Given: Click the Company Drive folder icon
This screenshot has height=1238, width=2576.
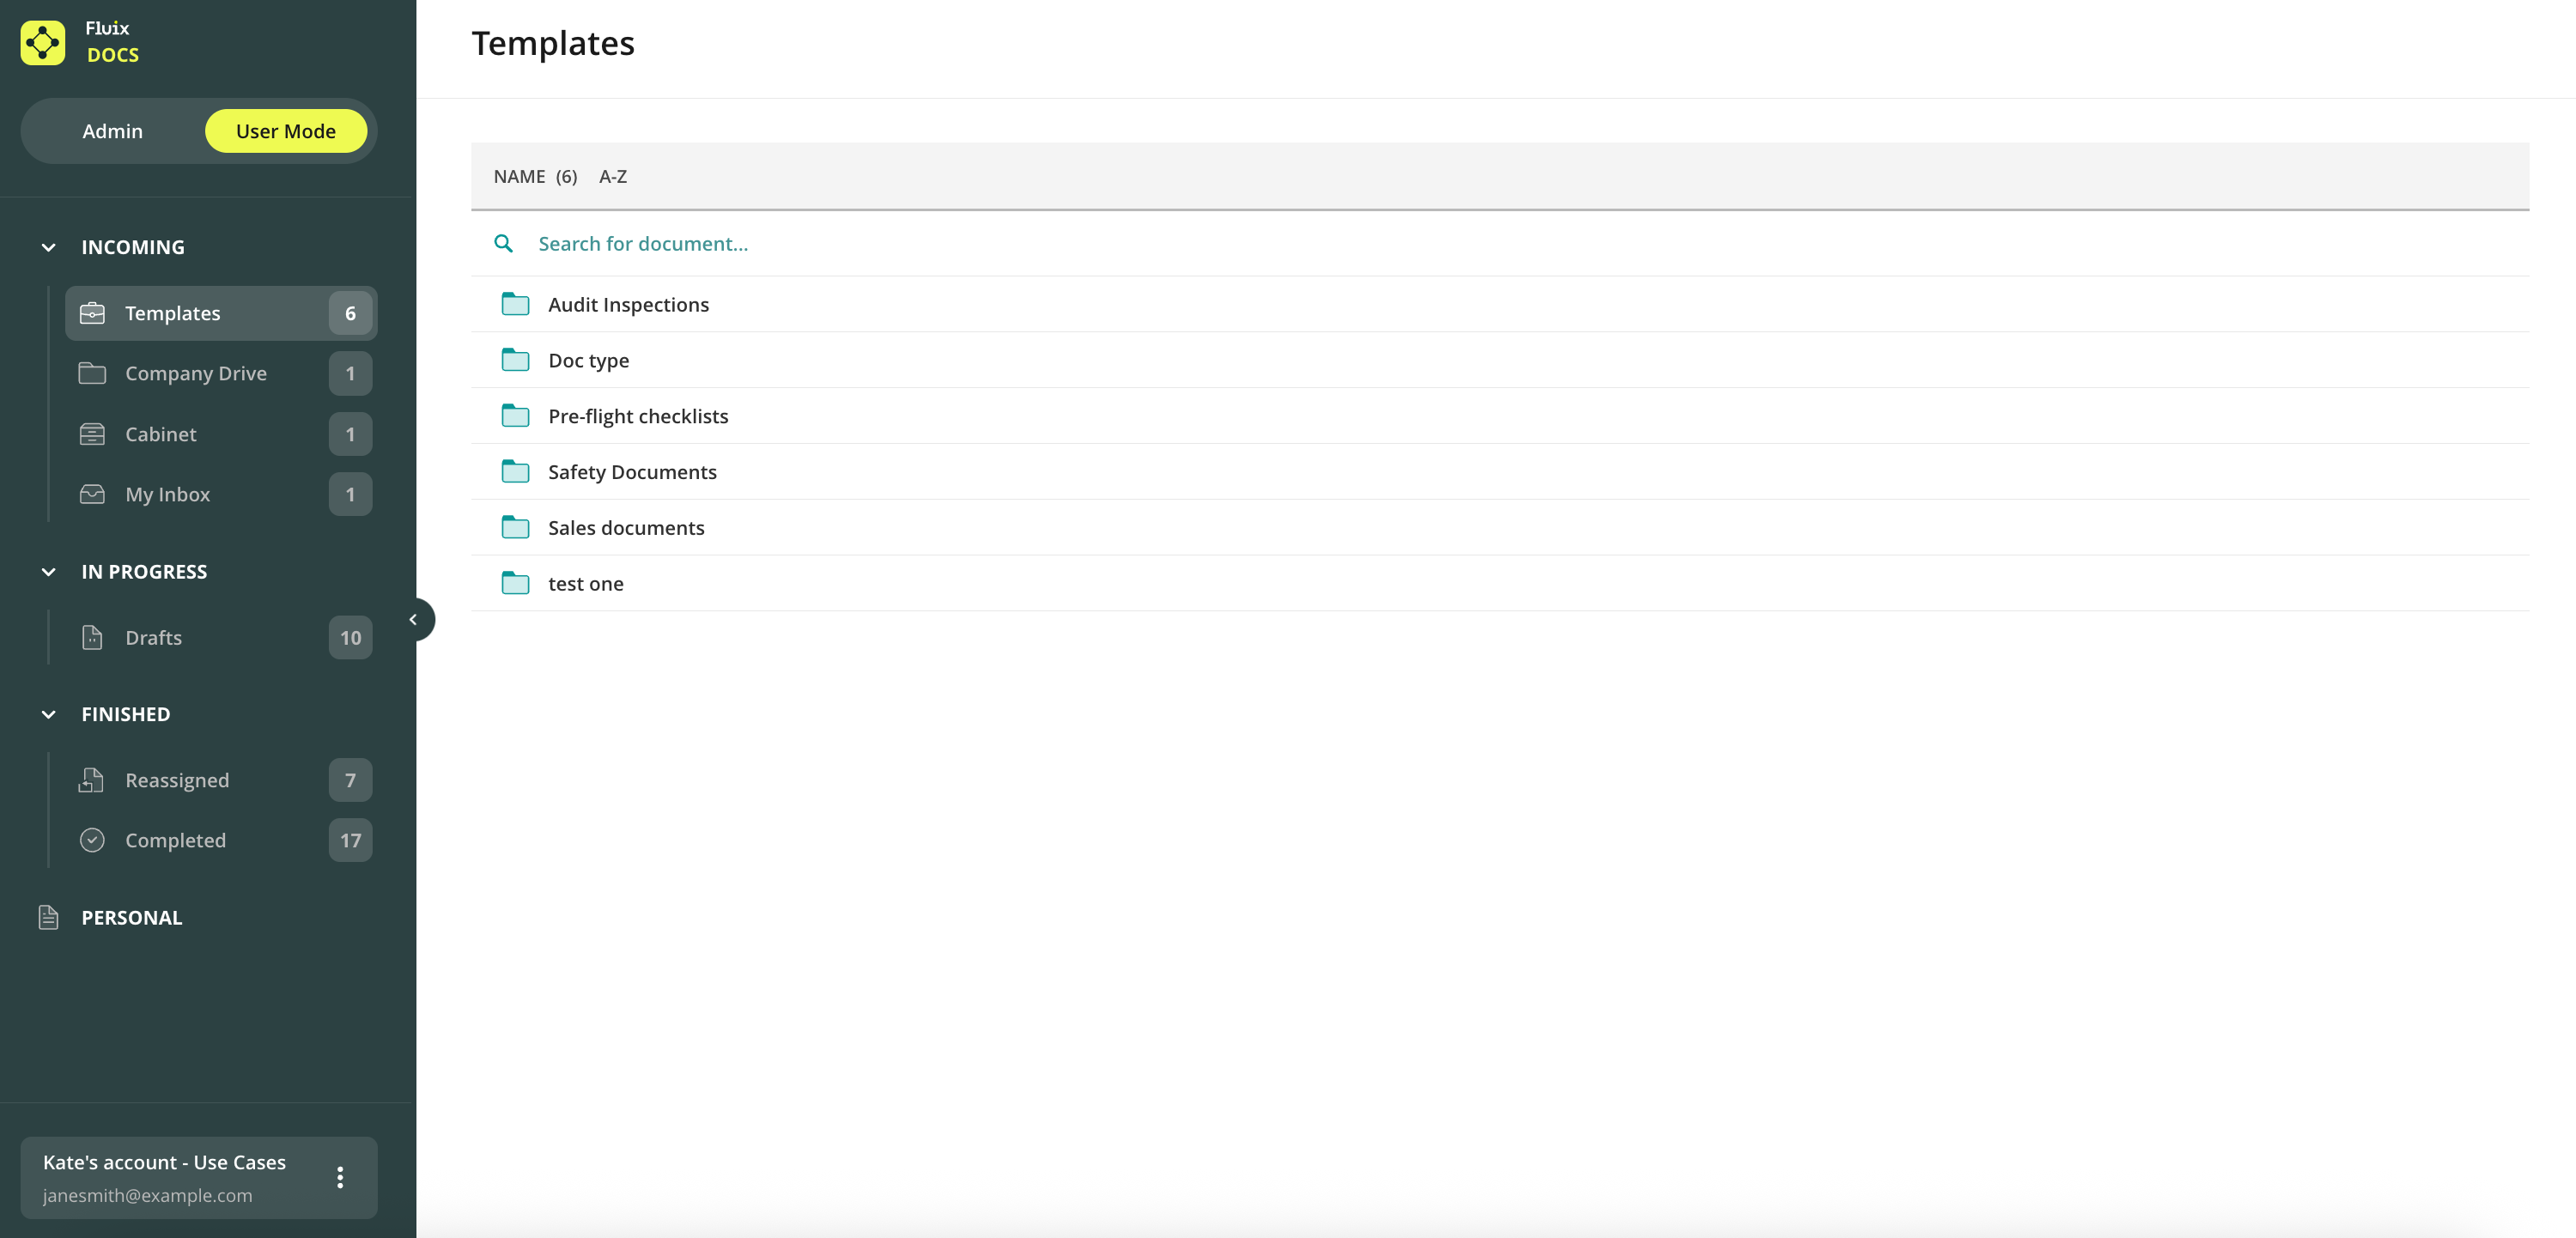Looking at the screenshot, I should tap(92, 373).
